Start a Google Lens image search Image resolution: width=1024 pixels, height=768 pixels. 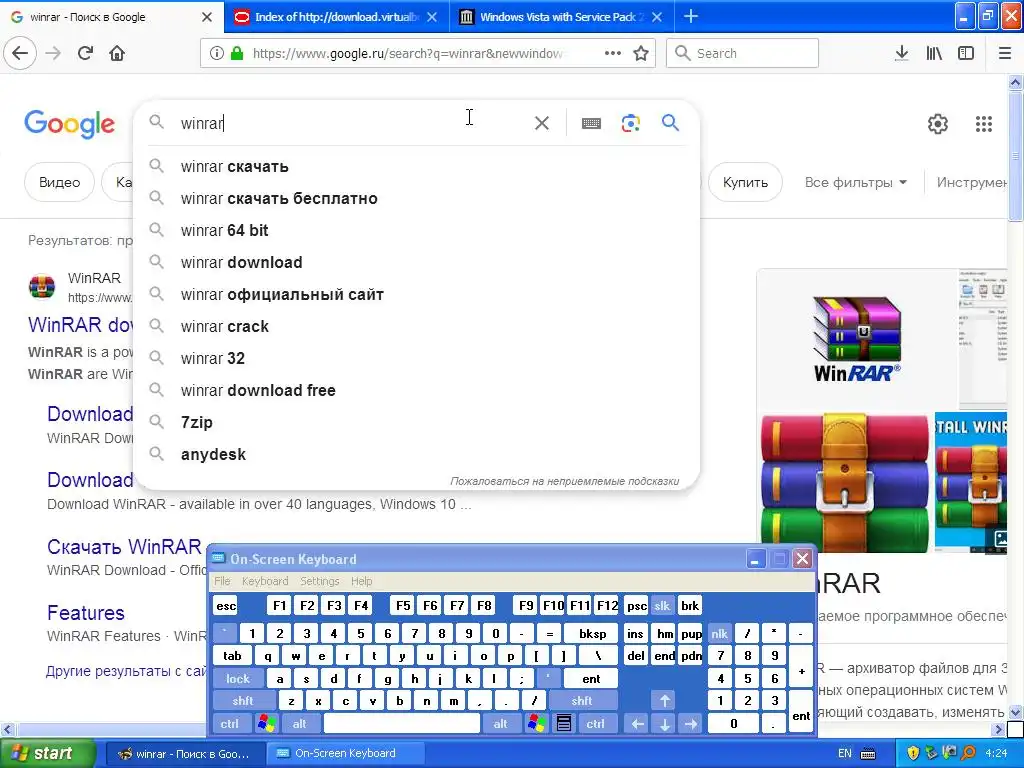631,123
